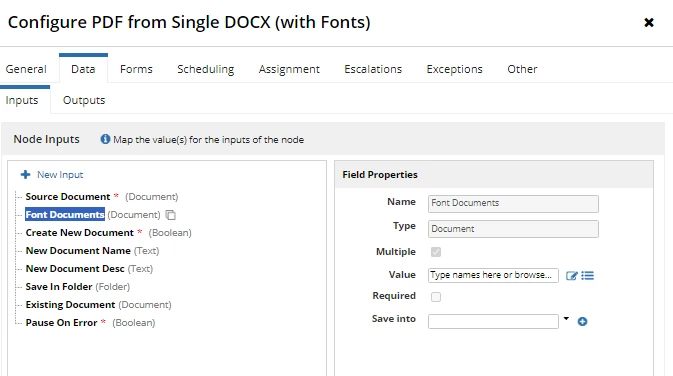
Task: Click the multiple-documents icon beside Font Documents
Action: (x=170, y=215)
